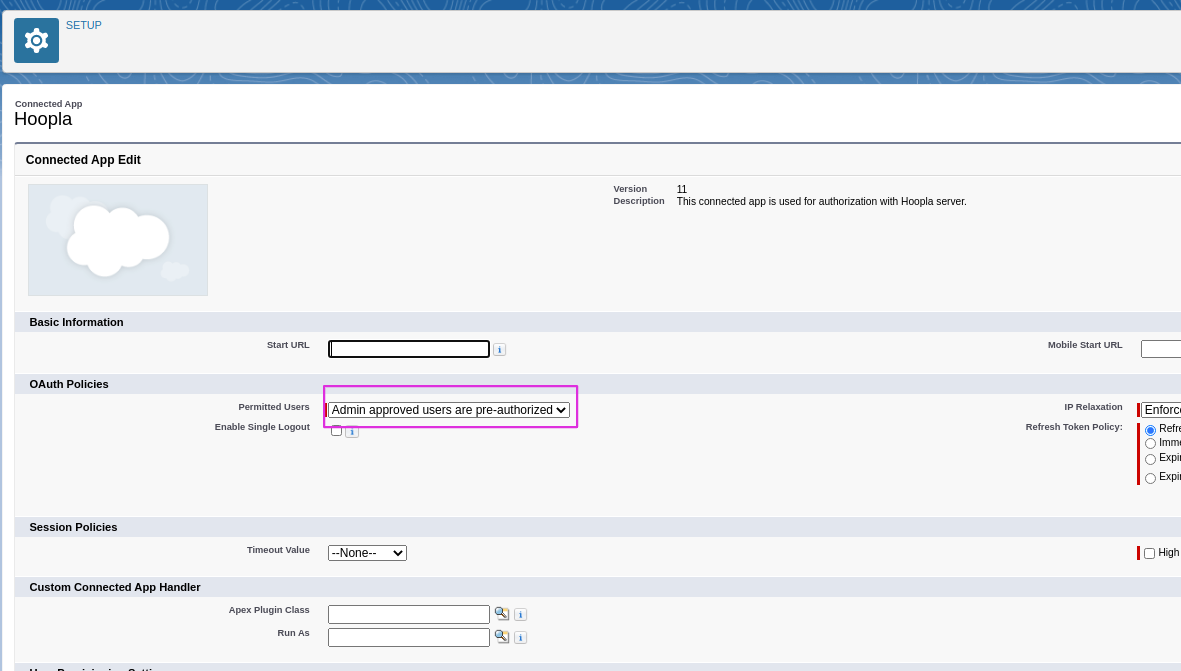The height and width of the screenshot is (671, 1181).
Task: Open lookup for Apex Plugin Class
Action: (502, 614)
